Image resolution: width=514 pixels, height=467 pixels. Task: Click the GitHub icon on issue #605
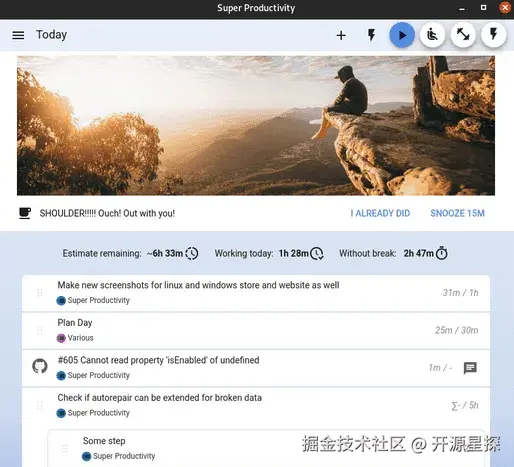pyautogui.click(x=40, y=366)
